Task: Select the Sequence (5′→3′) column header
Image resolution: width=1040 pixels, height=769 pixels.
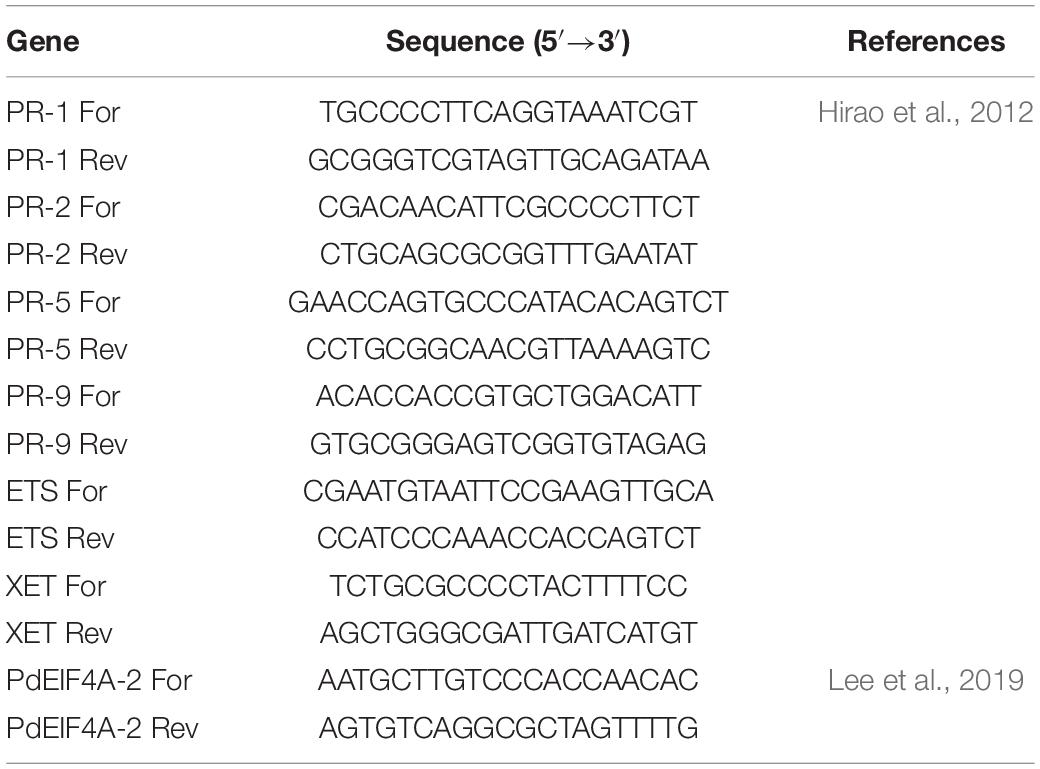Action: pyautogui.click(x=508, y=41)
